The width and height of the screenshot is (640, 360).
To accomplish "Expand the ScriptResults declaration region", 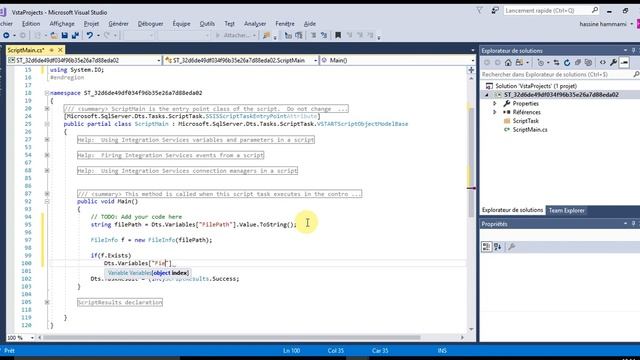I will click(x=47, y=302).
